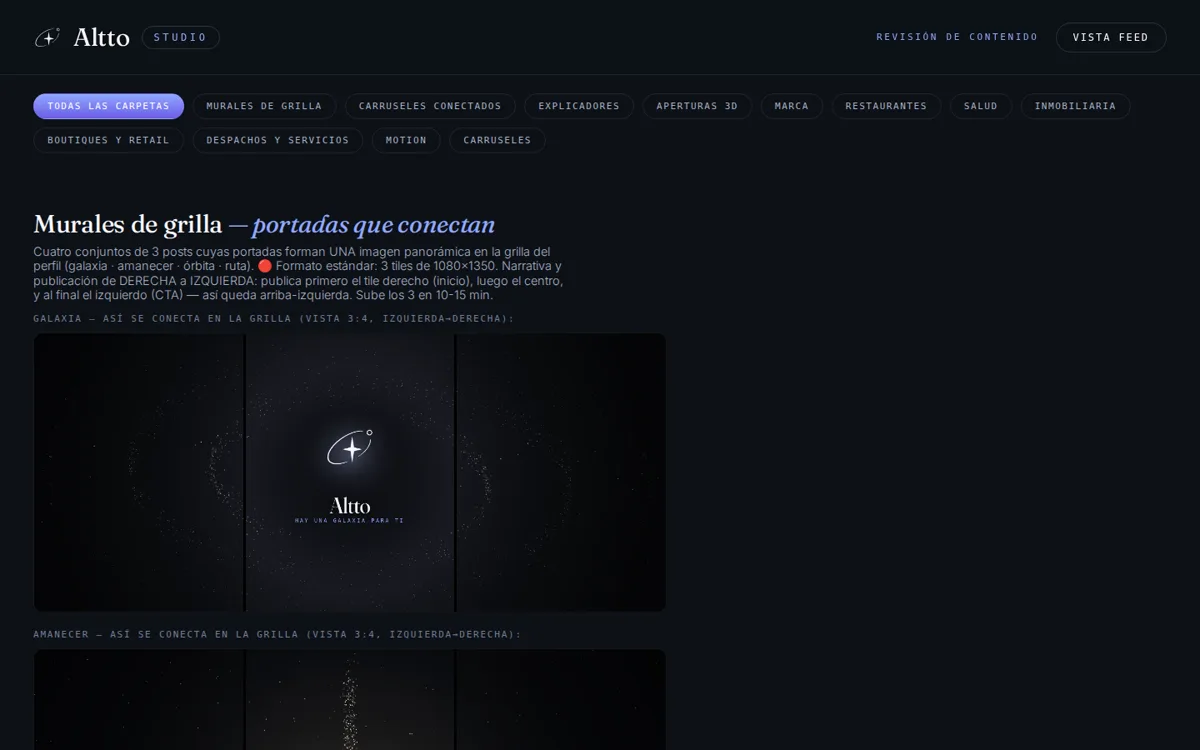
Task: Click 'Hay una galaxia para ti' tagline
Action: point(350,520)
